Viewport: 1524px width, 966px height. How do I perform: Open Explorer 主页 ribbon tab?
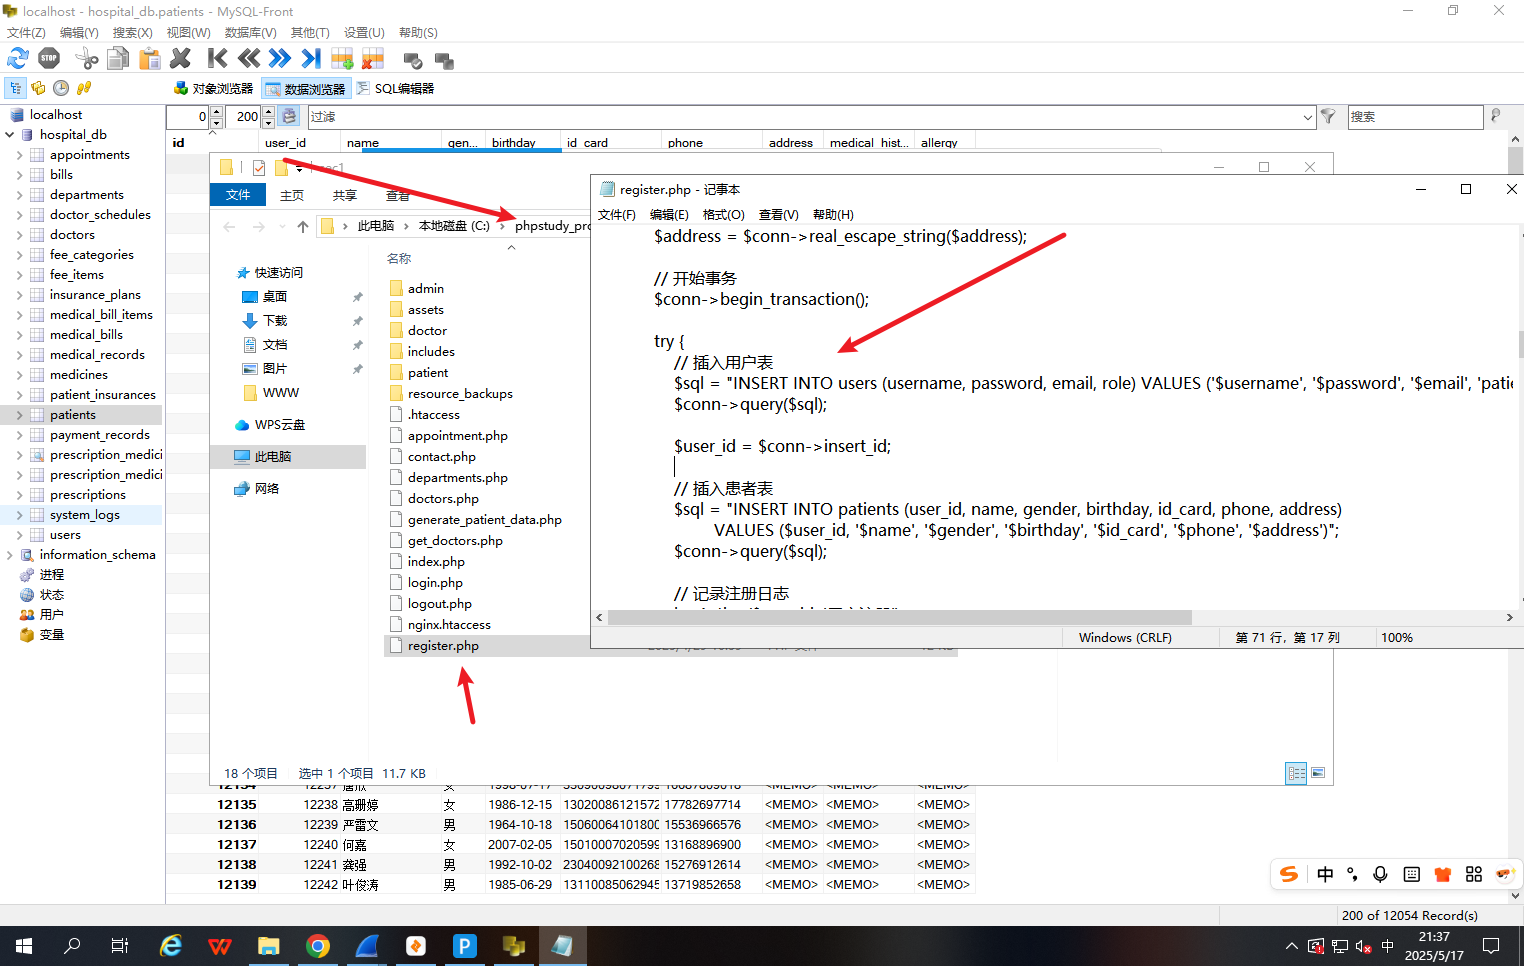[x=292, y=195]
